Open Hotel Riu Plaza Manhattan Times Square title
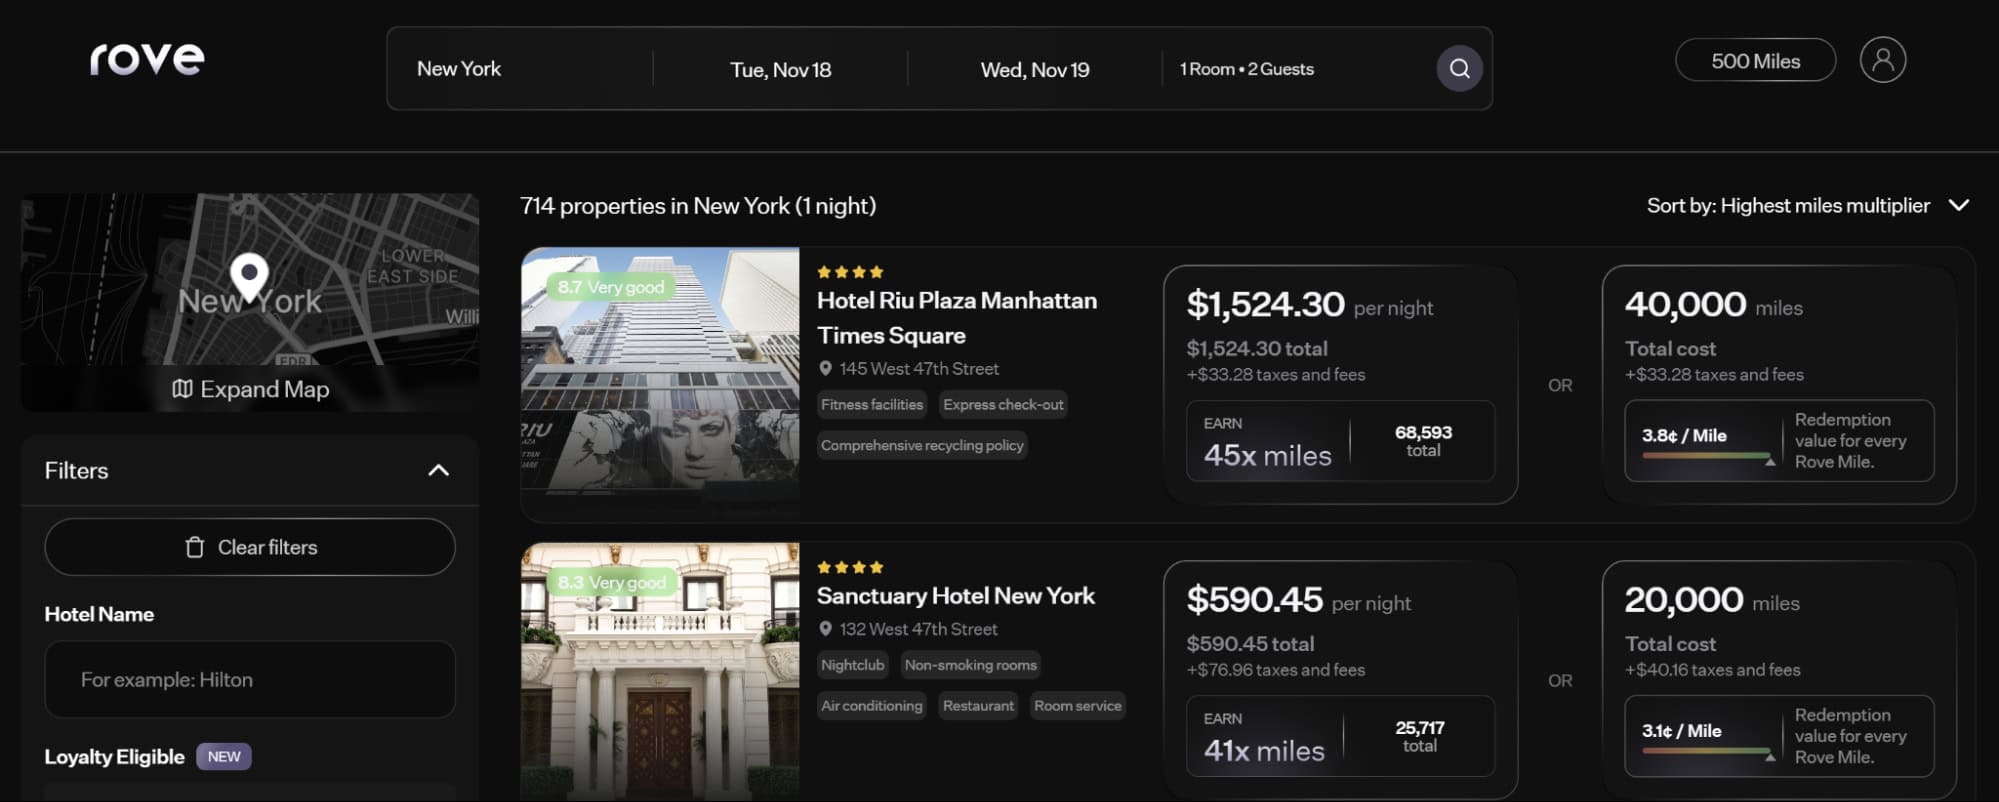 click(957, 317)
